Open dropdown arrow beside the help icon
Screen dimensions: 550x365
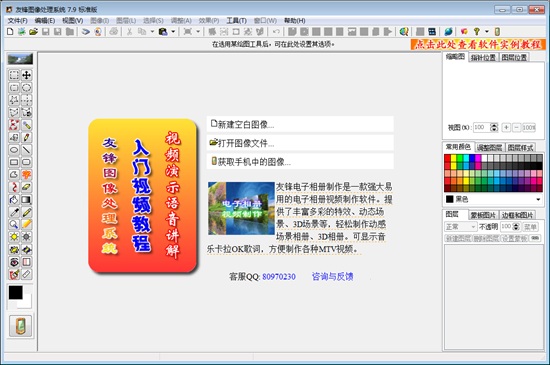click(487, 32)
